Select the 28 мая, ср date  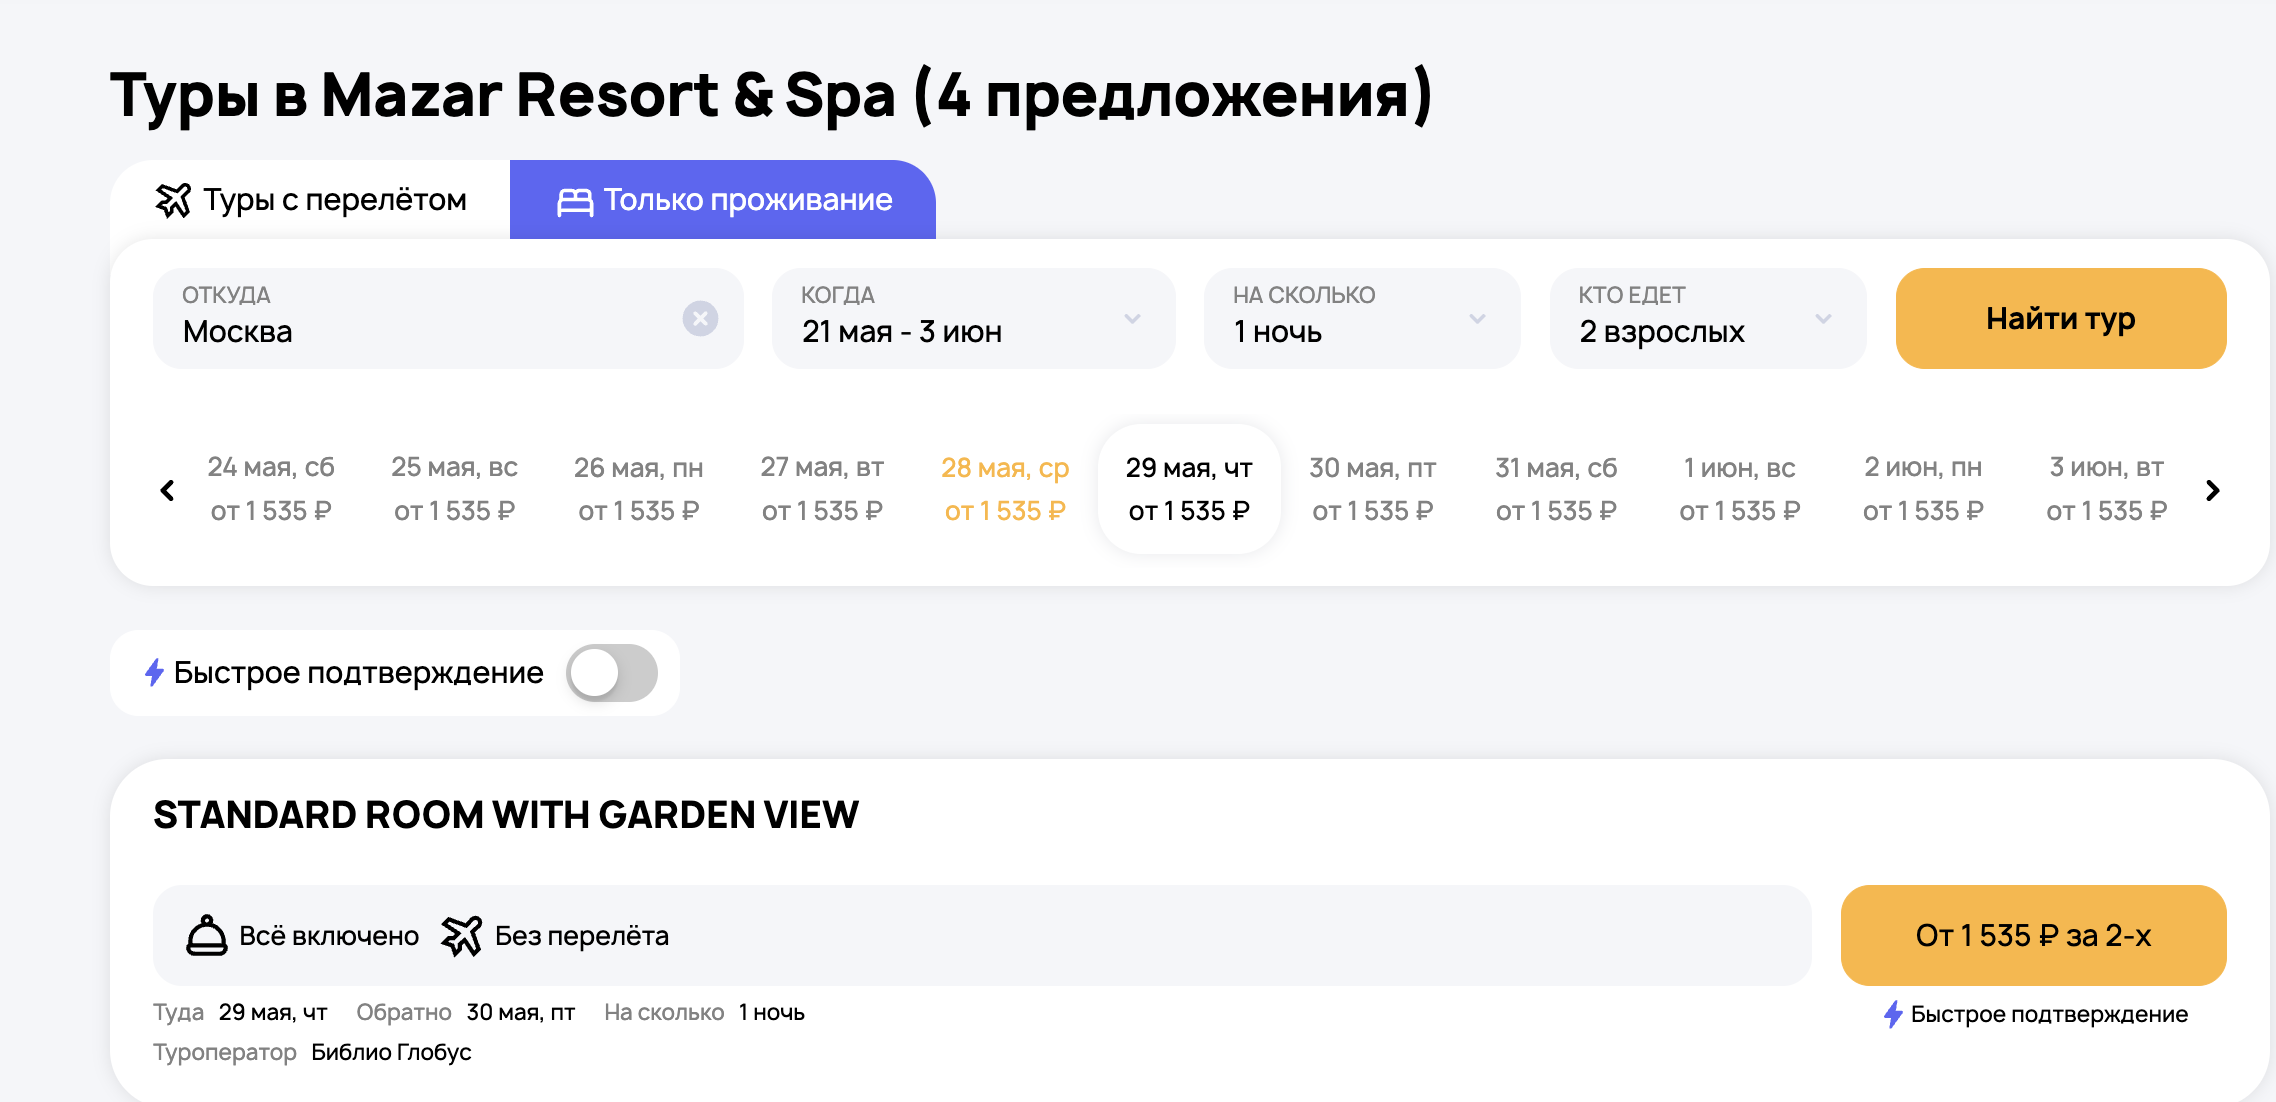click(1005, 489)
